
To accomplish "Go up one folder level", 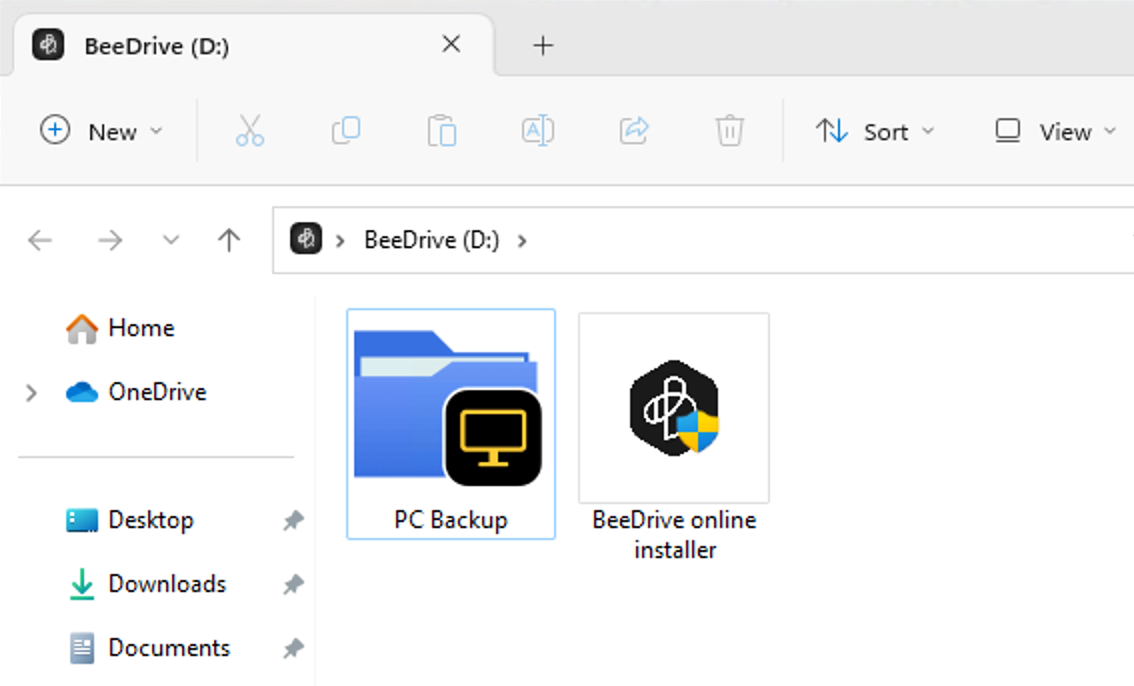I will (x=229, y=240).
